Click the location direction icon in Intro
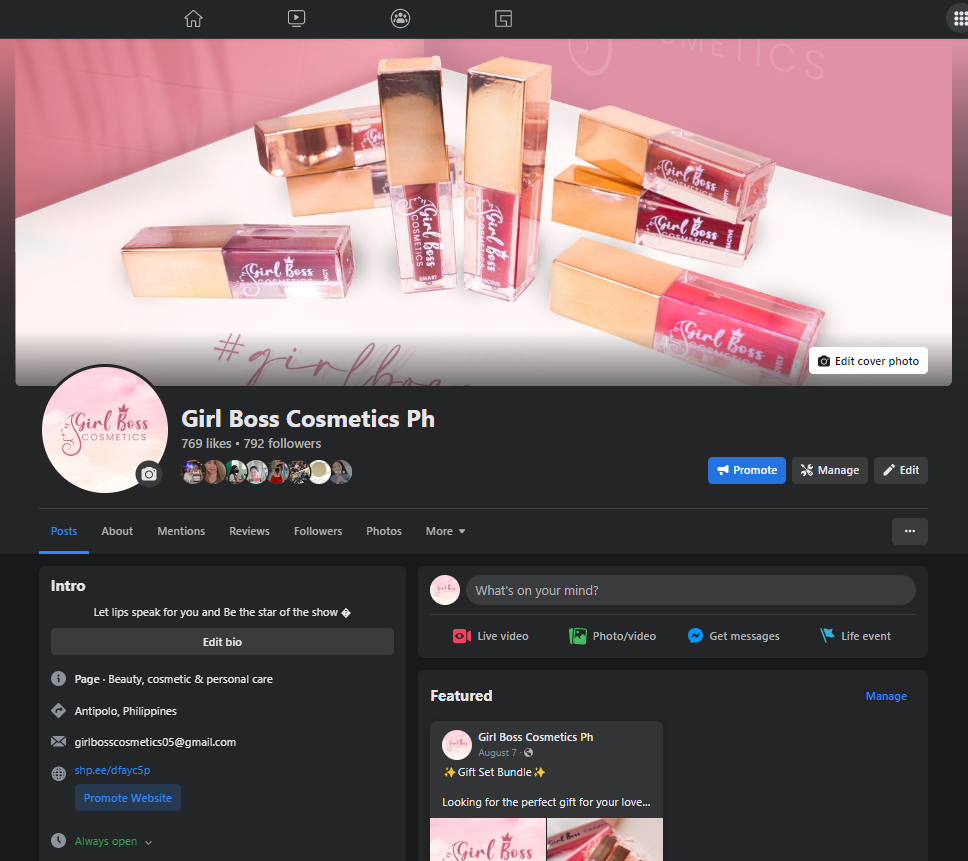 (x=59, y=710)
